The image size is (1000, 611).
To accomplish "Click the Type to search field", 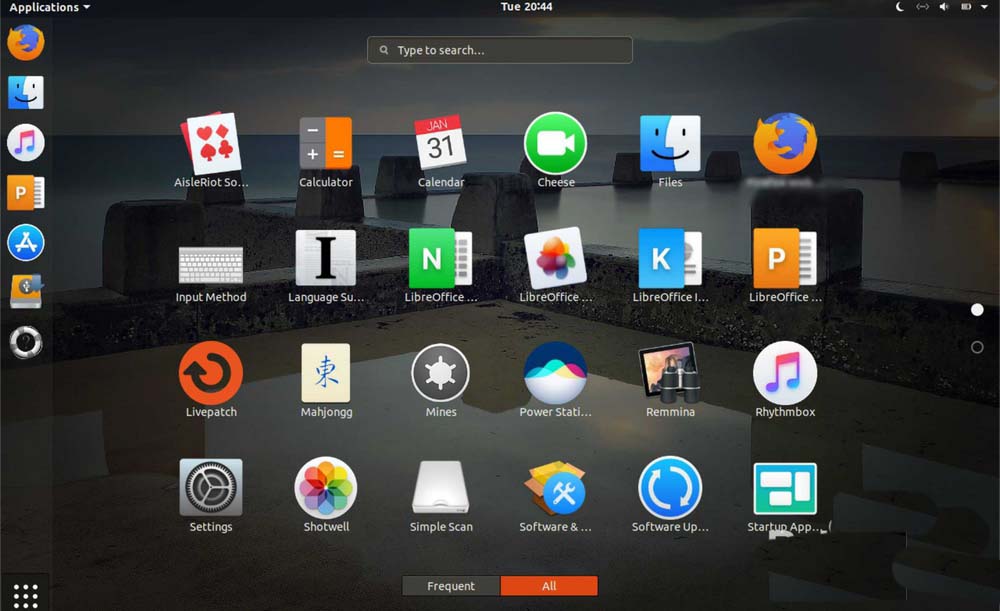I will (x=499, y=49).
